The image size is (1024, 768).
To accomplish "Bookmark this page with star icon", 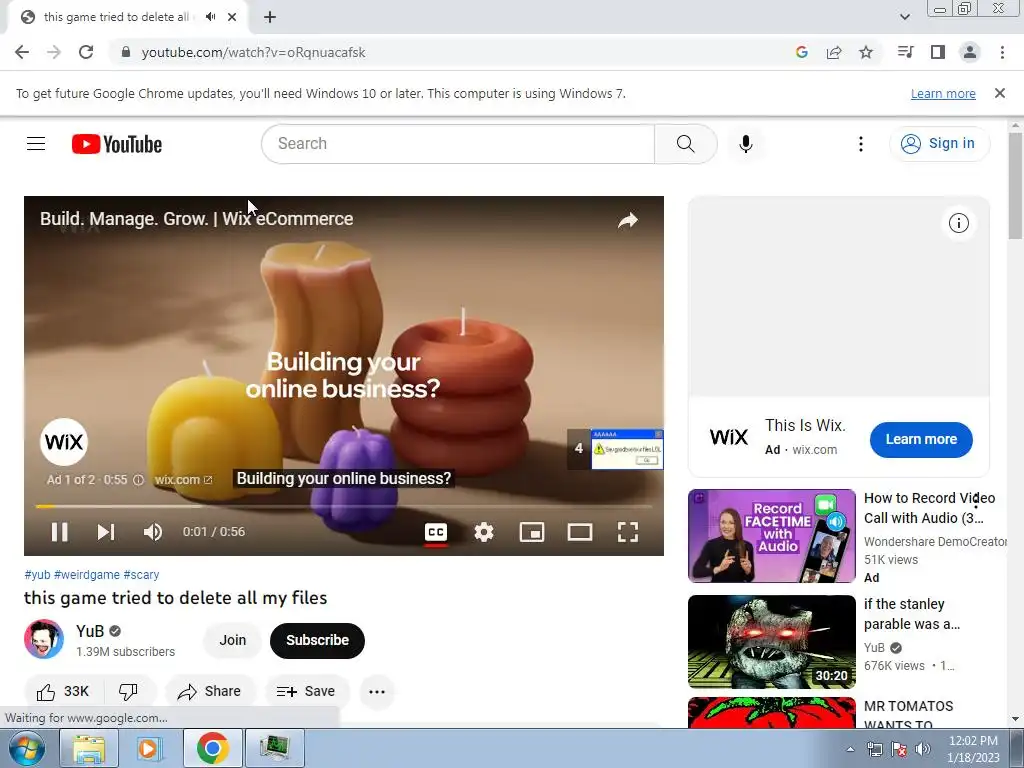I will 866,52.
